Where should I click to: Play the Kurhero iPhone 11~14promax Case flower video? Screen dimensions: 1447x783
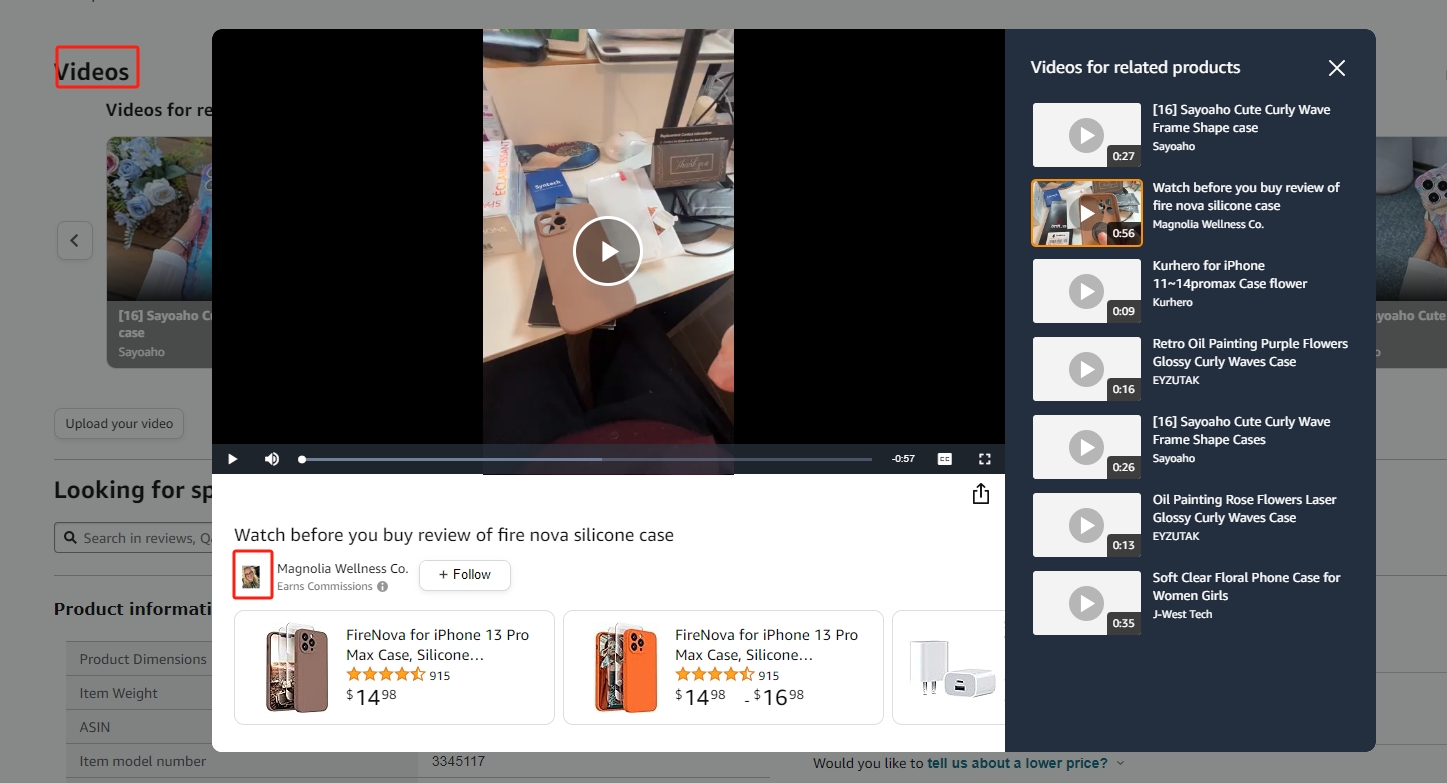click(x=1086, y=291)
